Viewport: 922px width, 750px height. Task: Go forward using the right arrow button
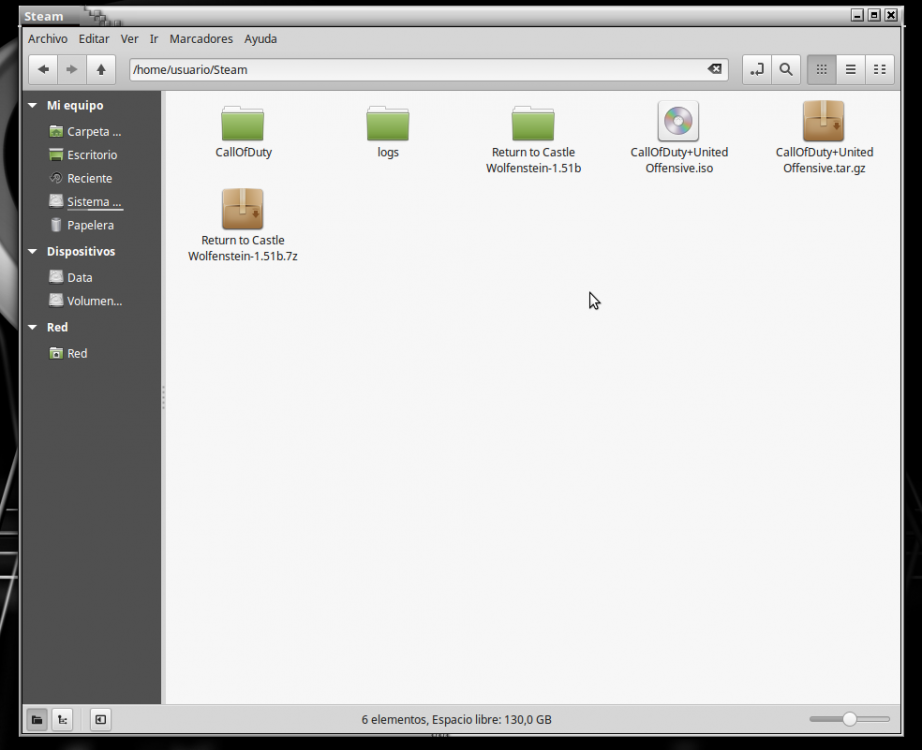(72, 69)
